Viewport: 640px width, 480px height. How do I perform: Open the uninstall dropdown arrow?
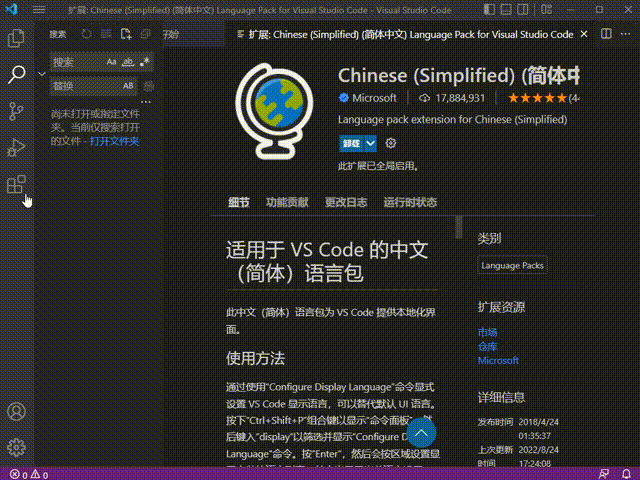(370, 143)
